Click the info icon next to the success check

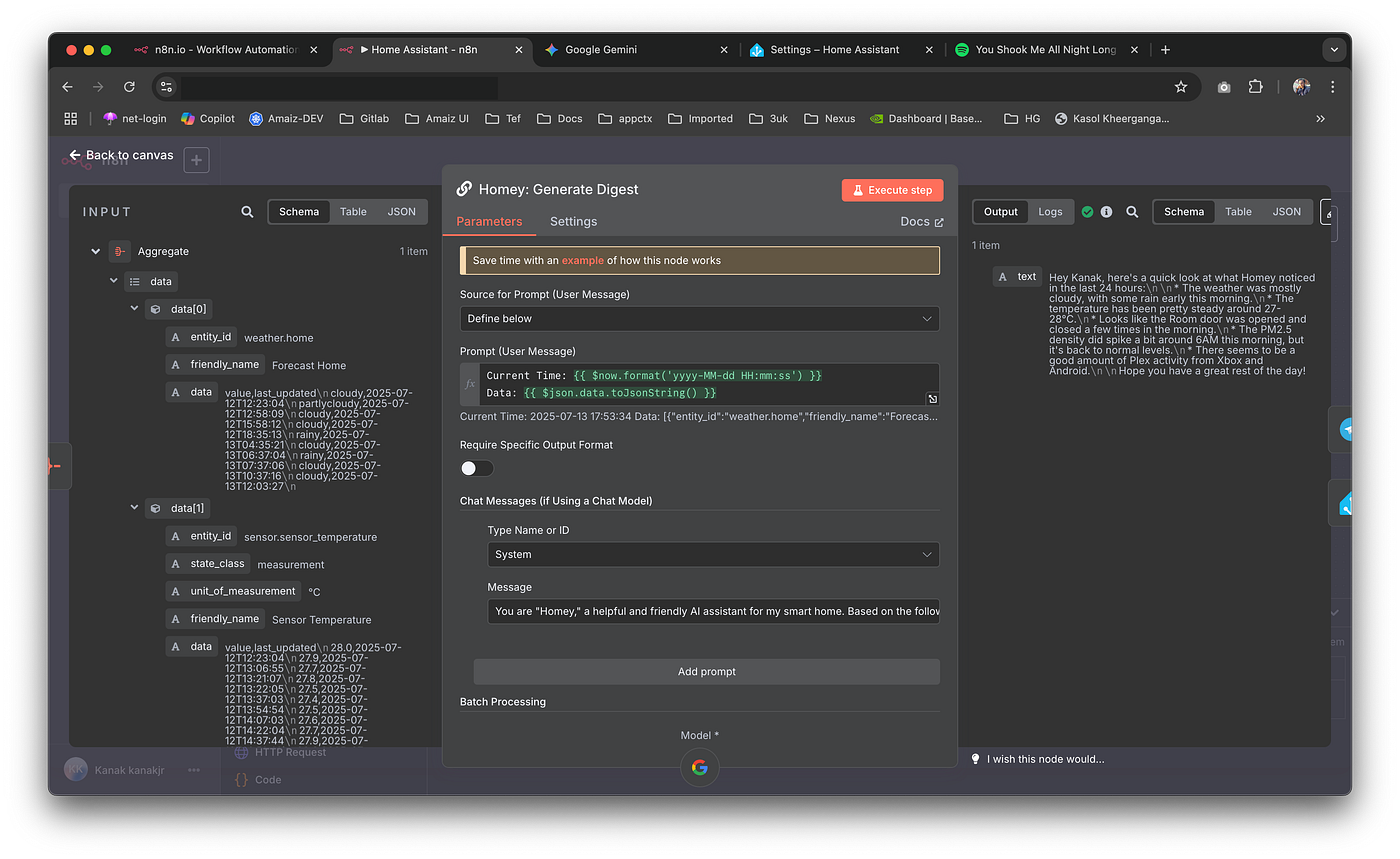[1108, 211]
